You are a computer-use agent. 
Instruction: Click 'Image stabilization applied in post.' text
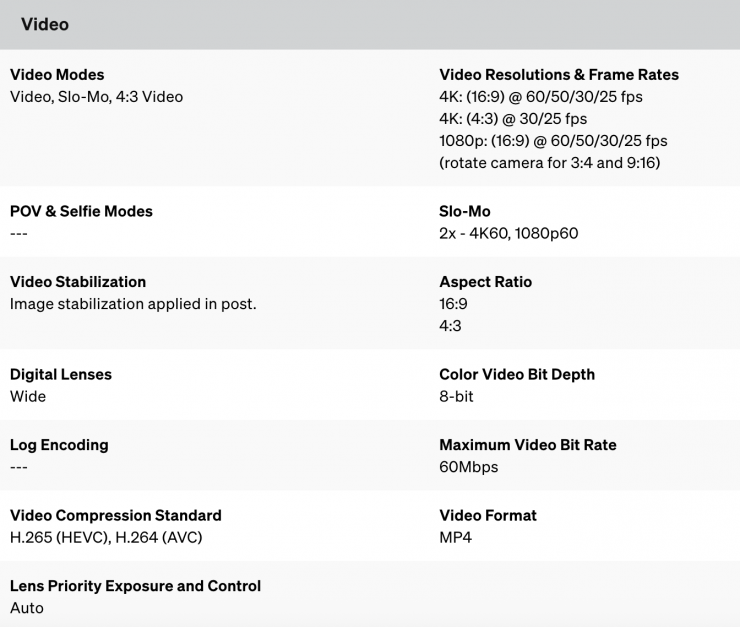133,304
